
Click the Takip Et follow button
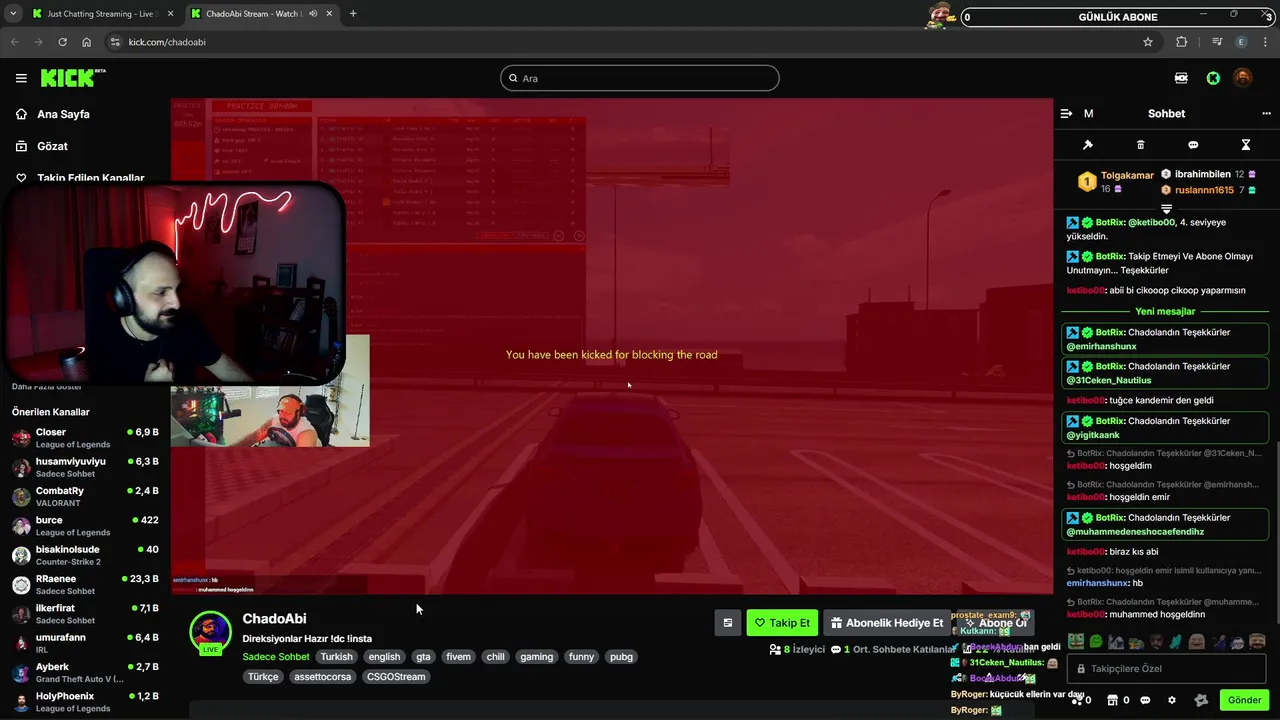pyautogui.click(x=782, y=623)
